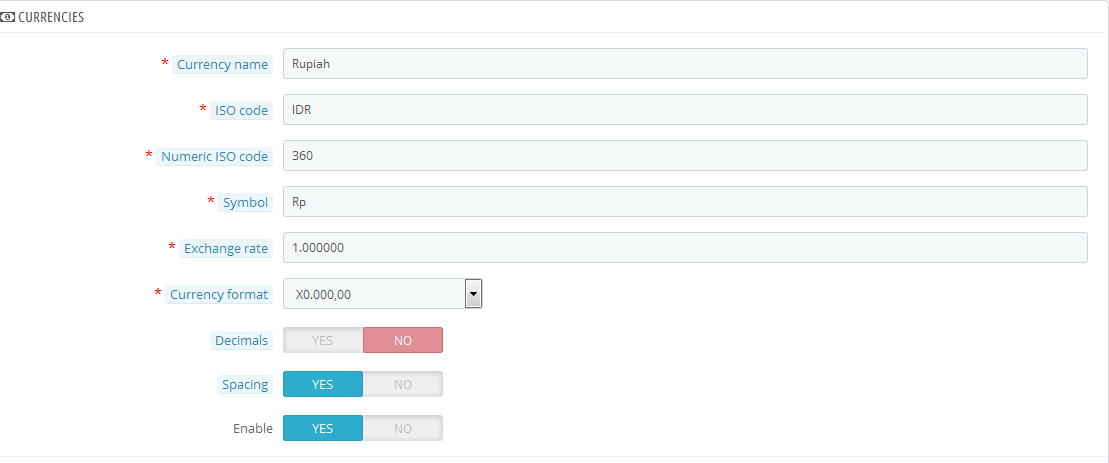Click the Currency format dropdown arrow
This screenshot has height=463, width=1109.
coord(473,294)
